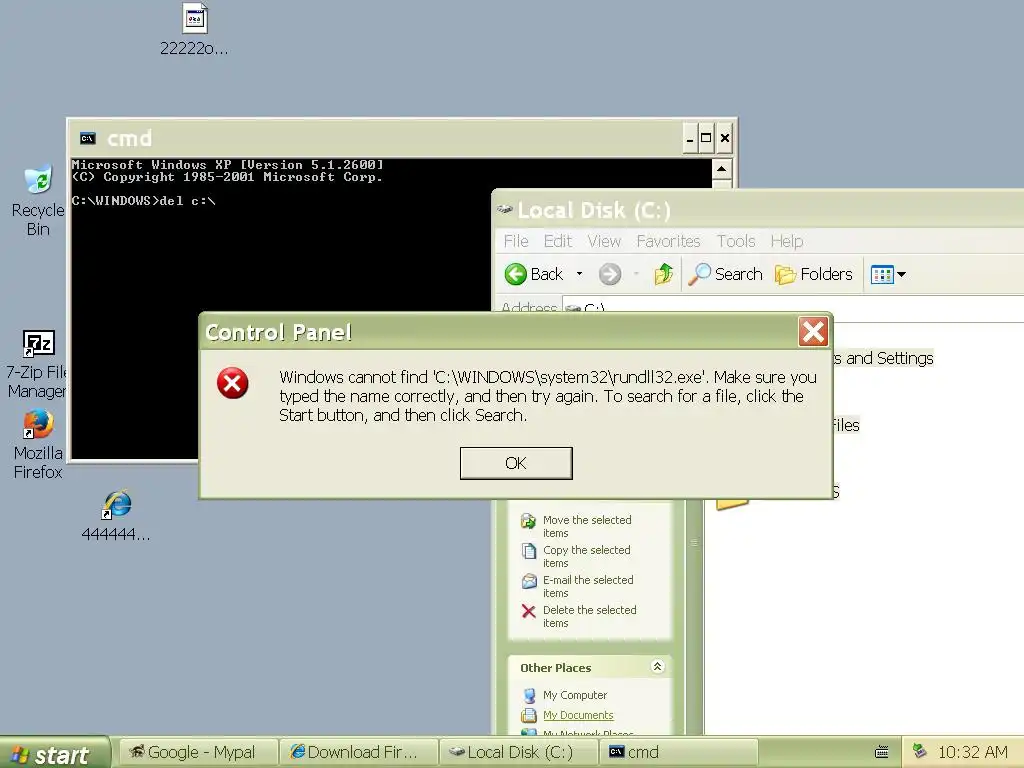This screenshot has height=768, width=1024.
Task: Switch to cmd taskbar button
Action: [679, 752]
